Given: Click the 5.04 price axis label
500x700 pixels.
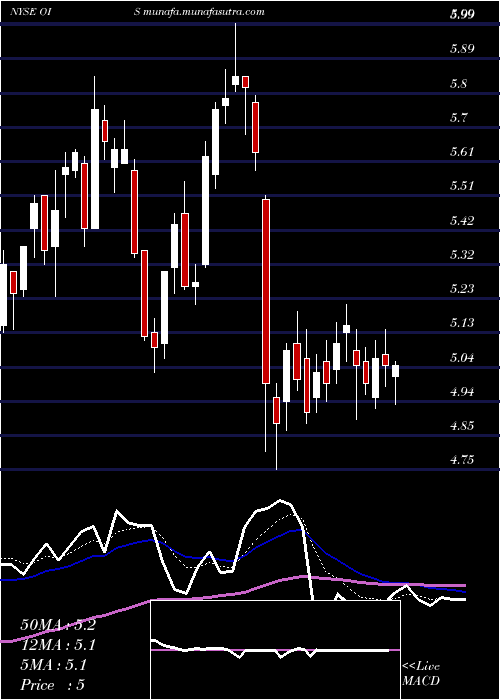Looking at the screenshot, I should (462, 357).
